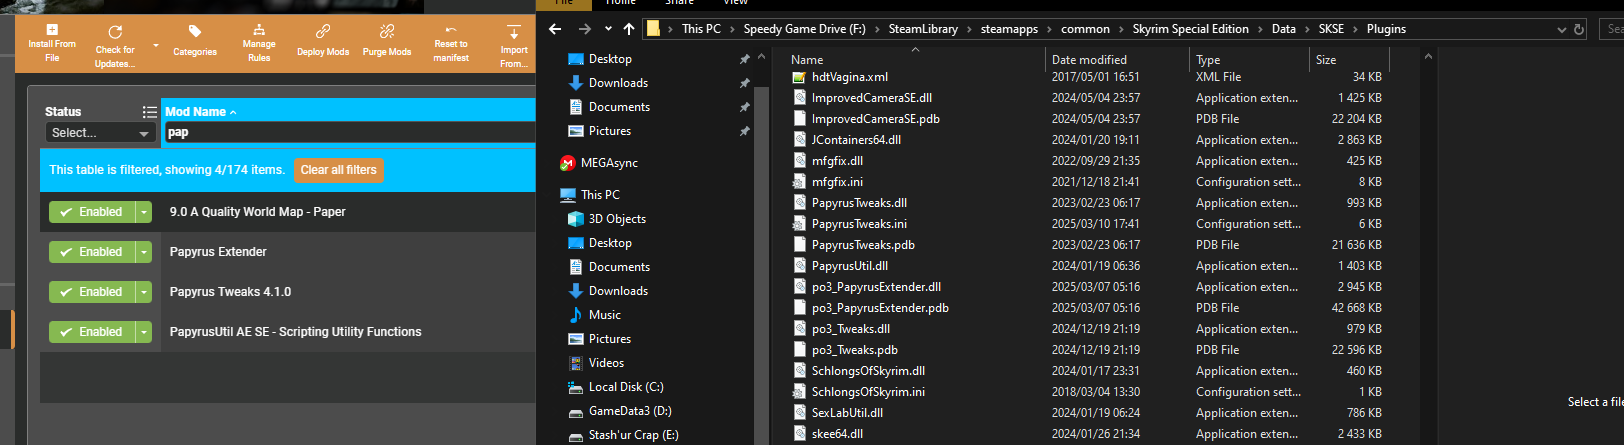Sort the file list by the Name column
Viewport: 1624px width, 445px height.
807,60
